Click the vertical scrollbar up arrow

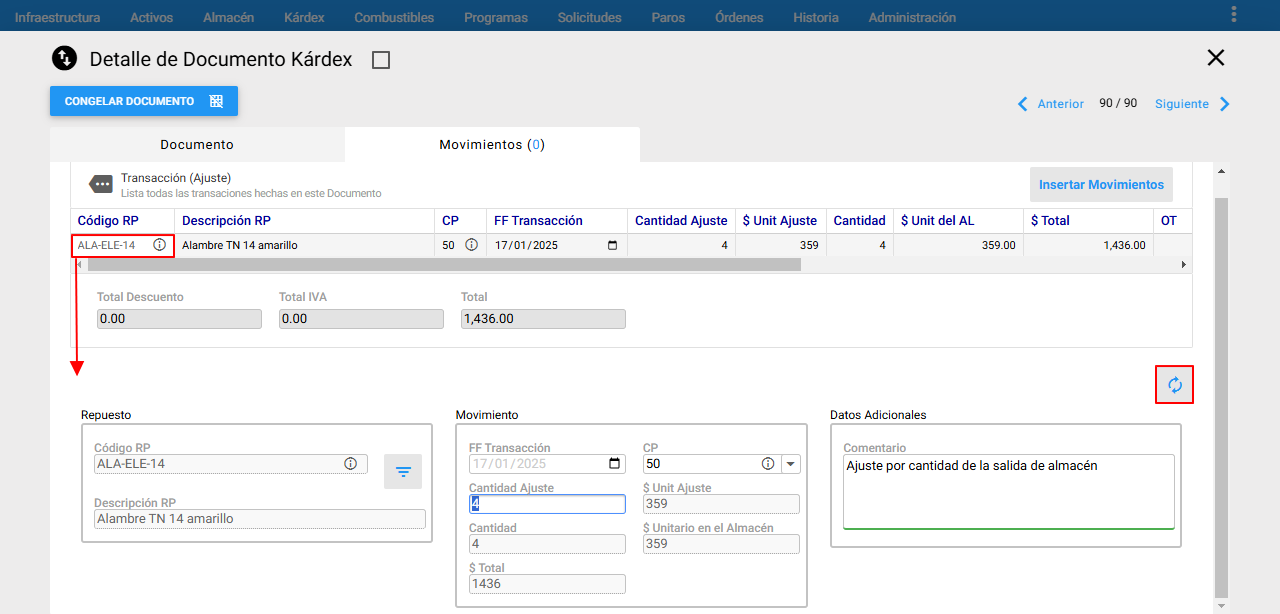pyautogui.click(x=1221, y=170)
